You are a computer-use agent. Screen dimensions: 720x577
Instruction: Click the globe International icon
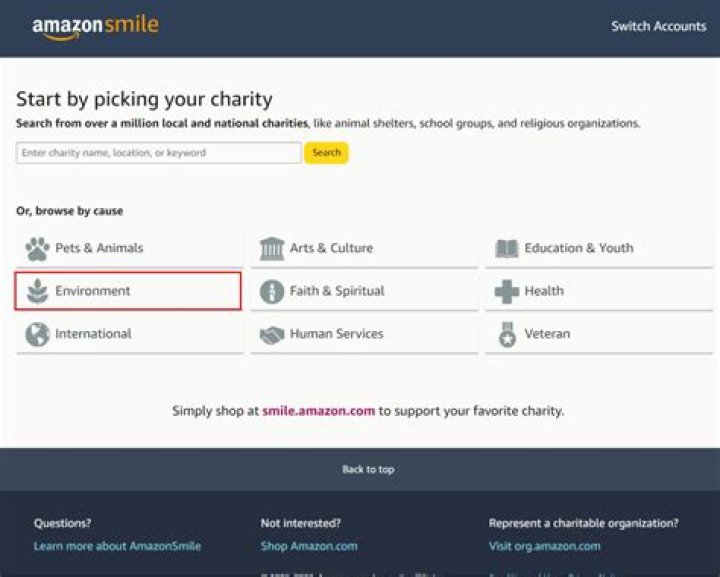point(37,334)
